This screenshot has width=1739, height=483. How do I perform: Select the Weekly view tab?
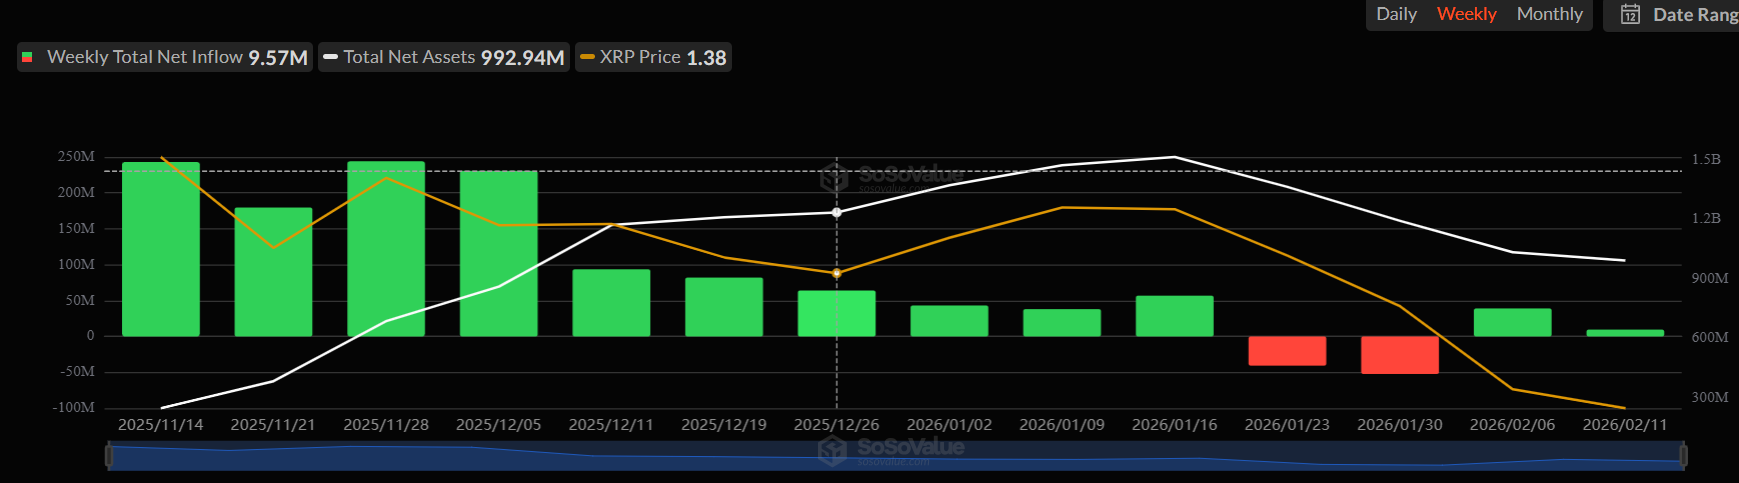pos(1466,14)
